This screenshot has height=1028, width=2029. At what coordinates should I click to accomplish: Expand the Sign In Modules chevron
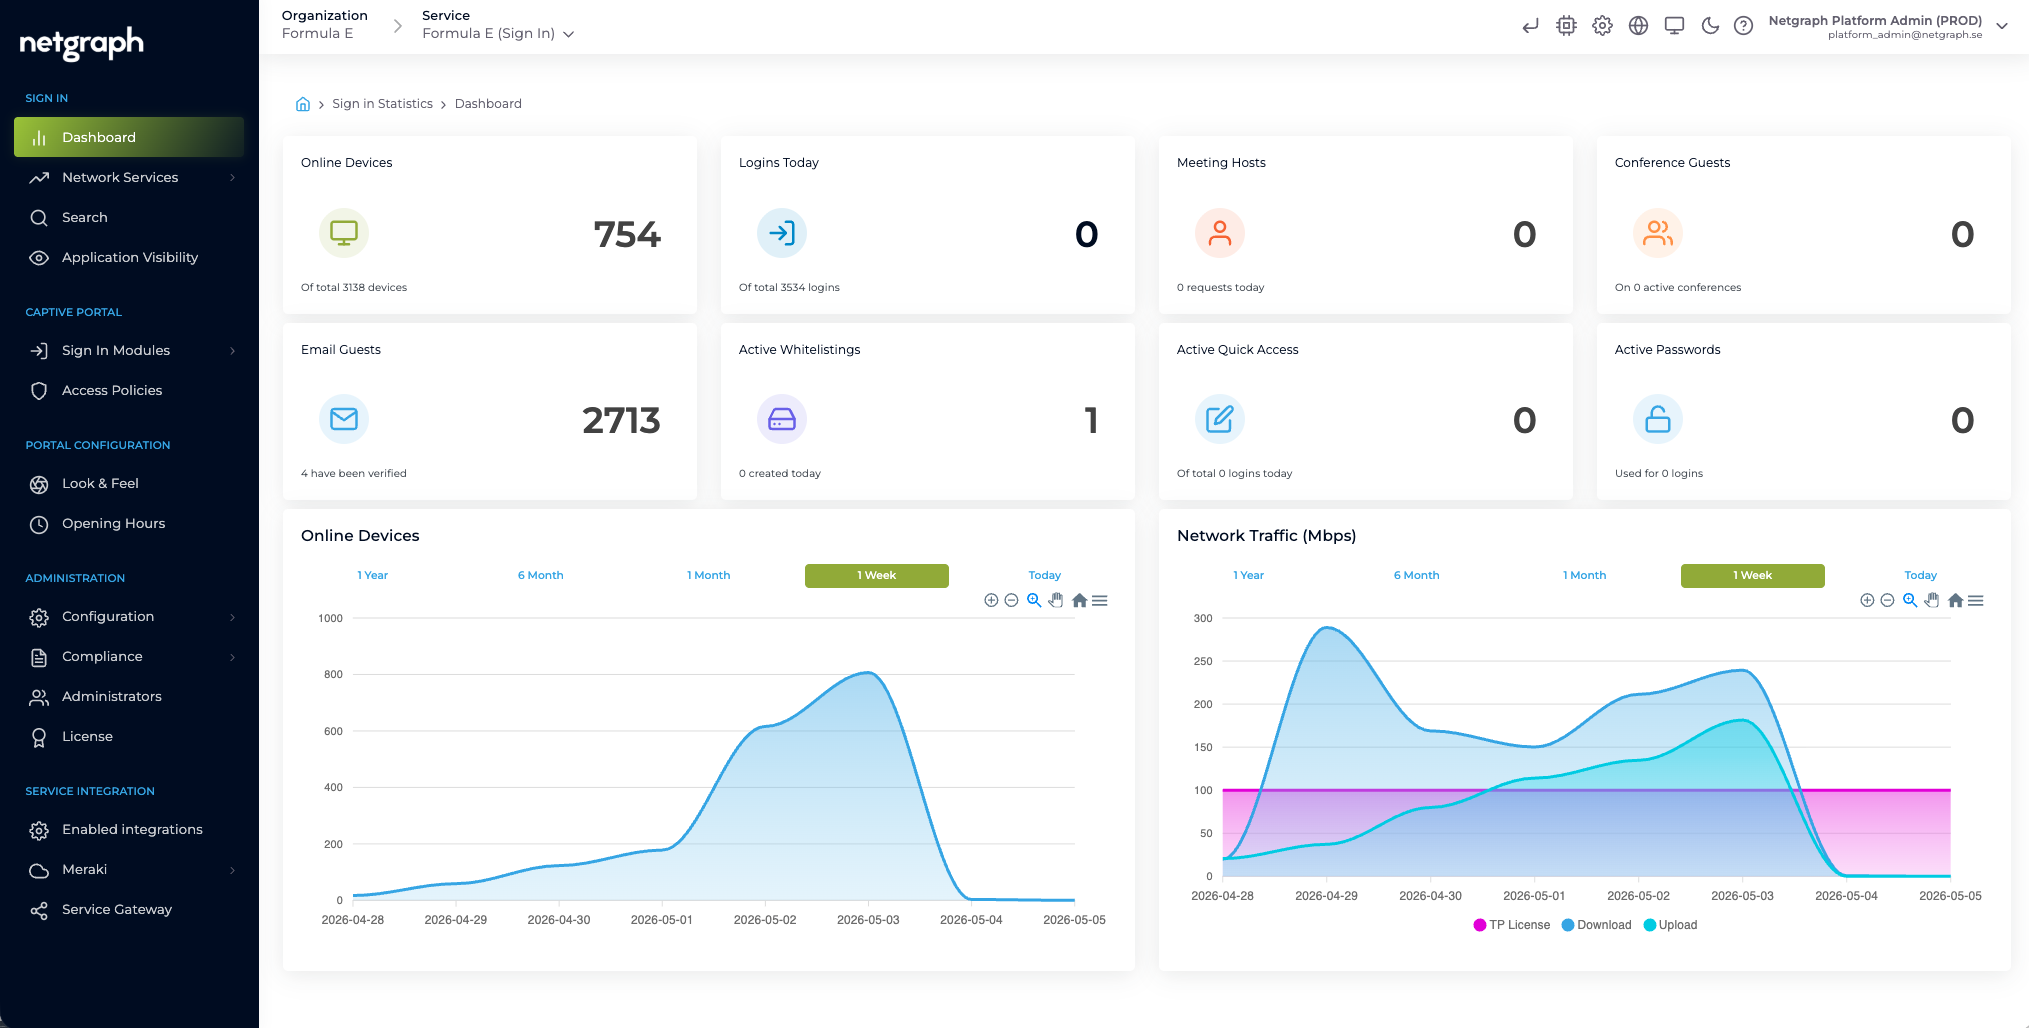pos(233,351)
